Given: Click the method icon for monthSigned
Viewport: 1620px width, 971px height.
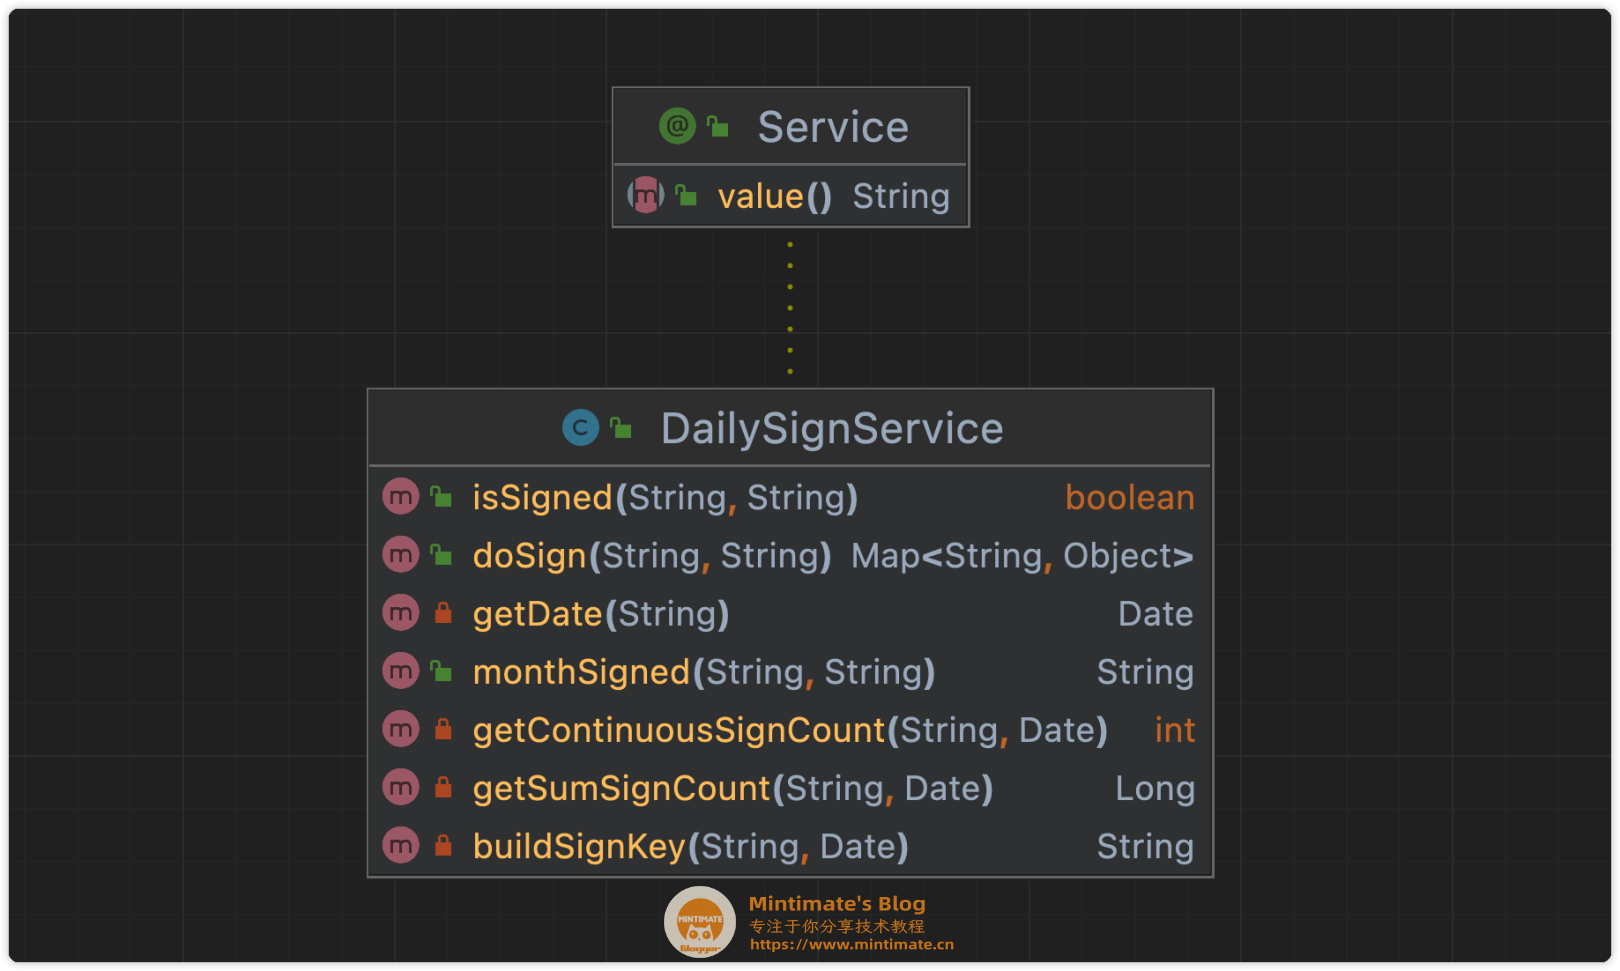Looking at the screenshot, I should (400, 670).
